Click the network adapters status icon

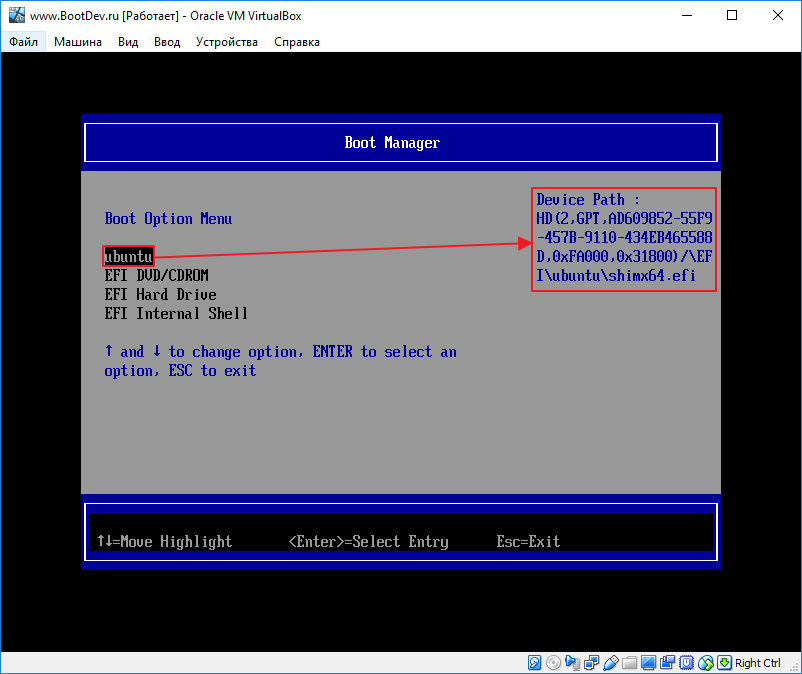point(592,662)
